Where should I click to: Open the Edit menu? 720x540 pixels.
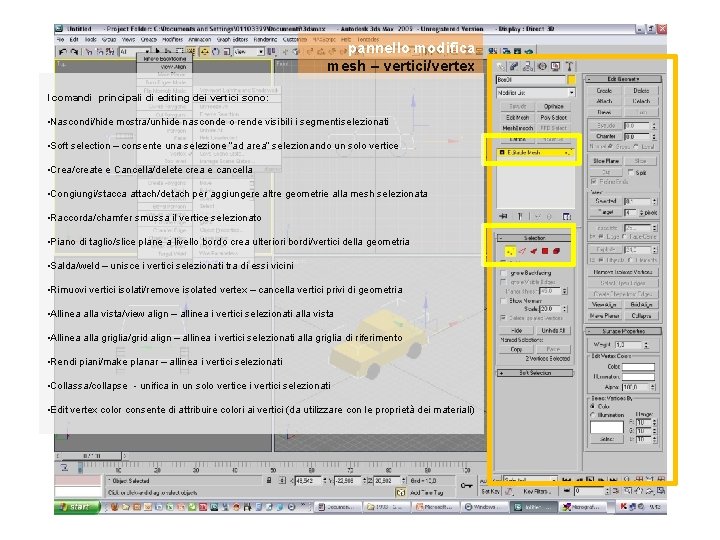(74, 40)
